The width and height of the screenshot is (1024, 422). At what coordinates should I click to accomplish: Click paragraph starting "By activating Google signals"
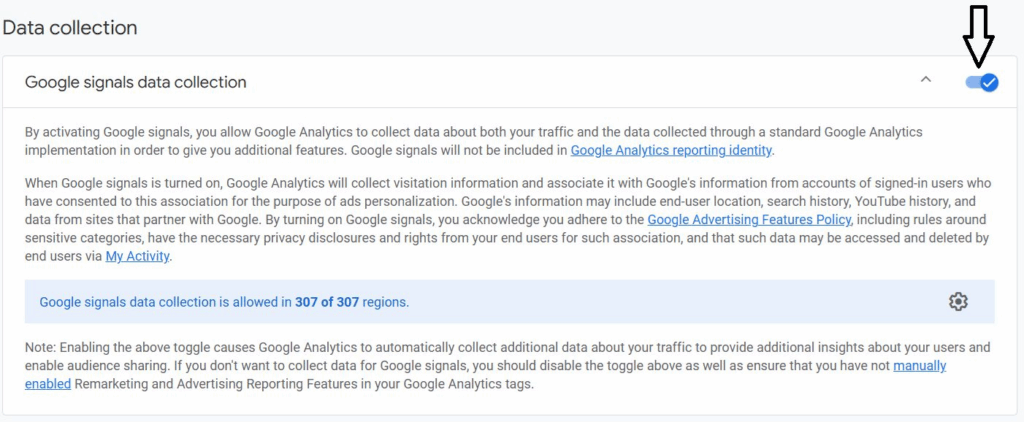[473, 141]
